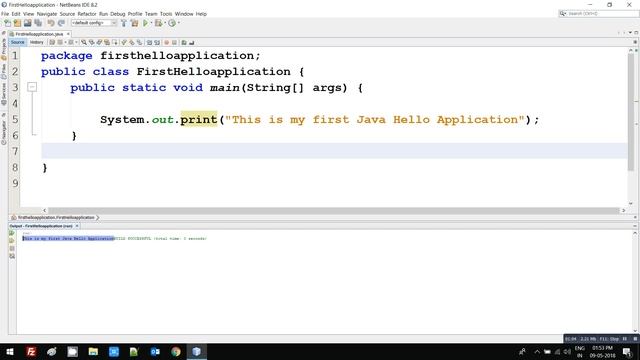Open the Services side panel tab
The height and width of the screenshot is (360, 640).
pos(4,95)
